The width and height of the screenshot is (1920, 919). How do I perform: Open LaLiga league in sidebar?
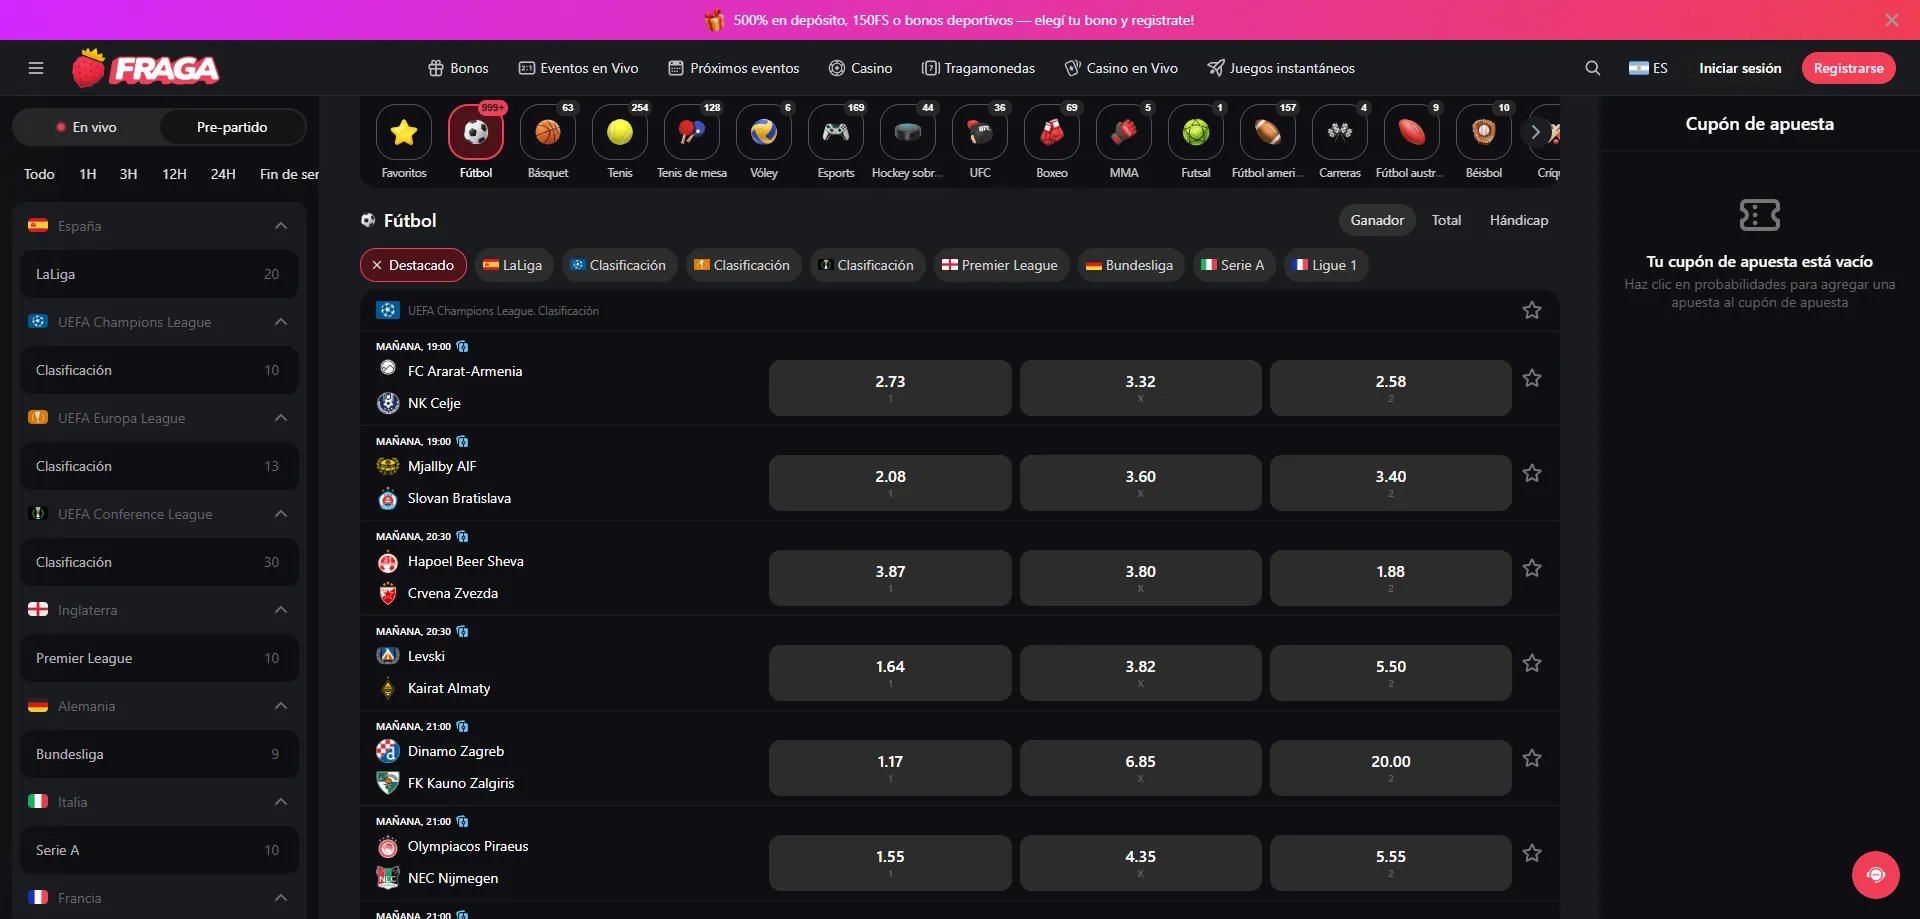point(159,274)
